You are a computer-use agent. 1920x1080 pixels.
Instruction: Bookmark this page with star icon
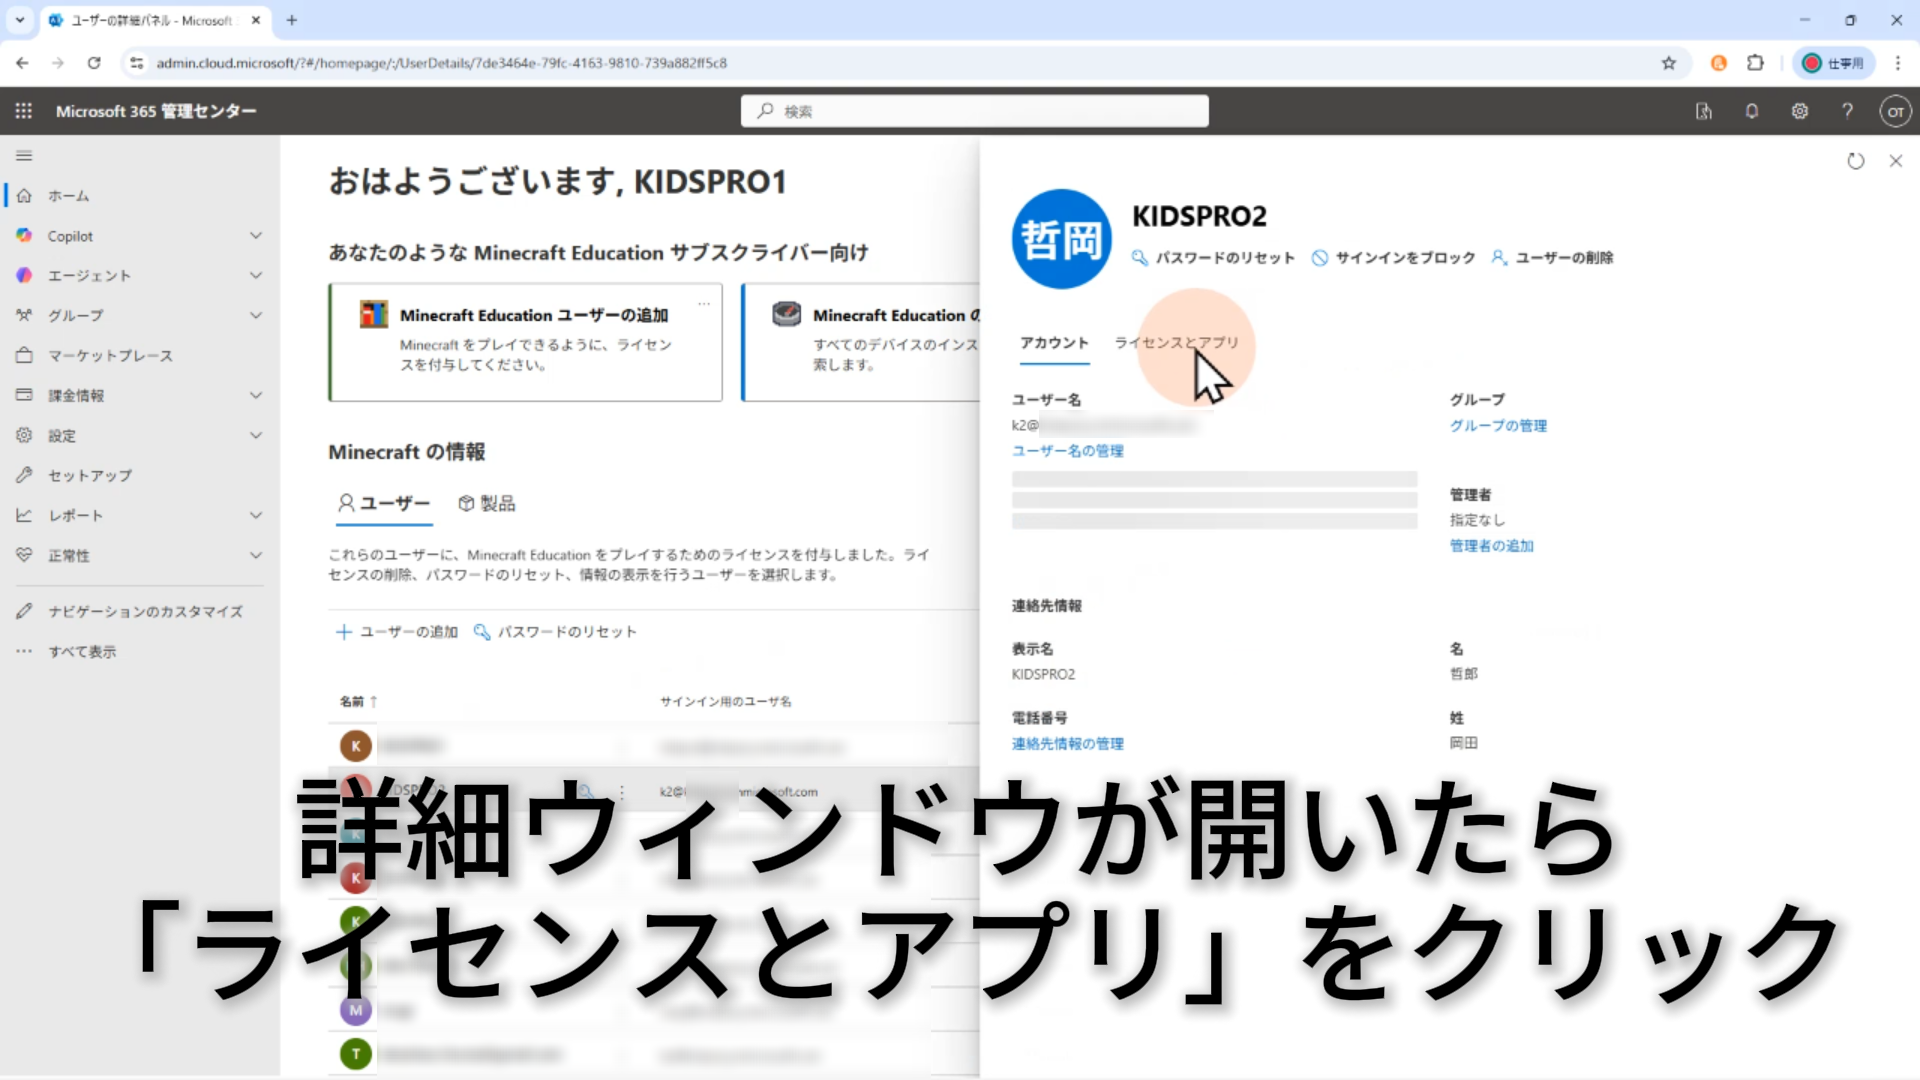[x=1669, y=63]
